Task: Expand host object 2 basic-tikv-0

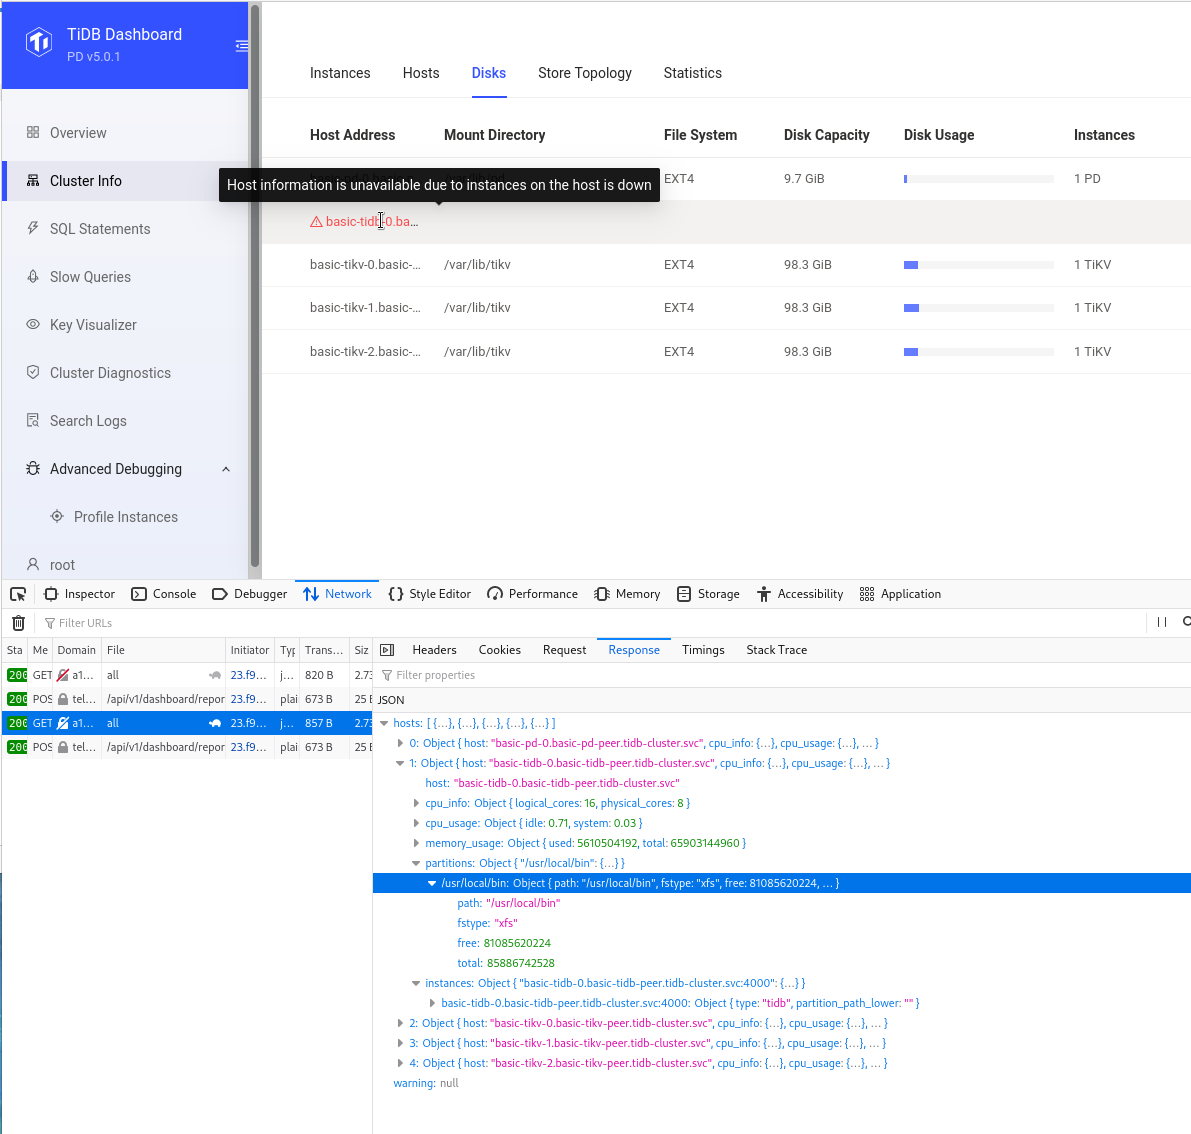Action: pos(400,1023)
